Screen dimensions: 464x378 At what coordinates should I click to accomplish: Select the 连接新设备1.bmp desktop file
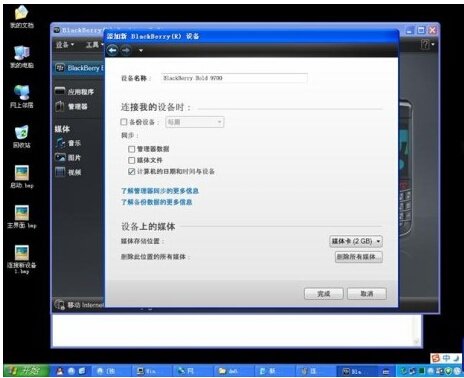[x=22, y=259]
